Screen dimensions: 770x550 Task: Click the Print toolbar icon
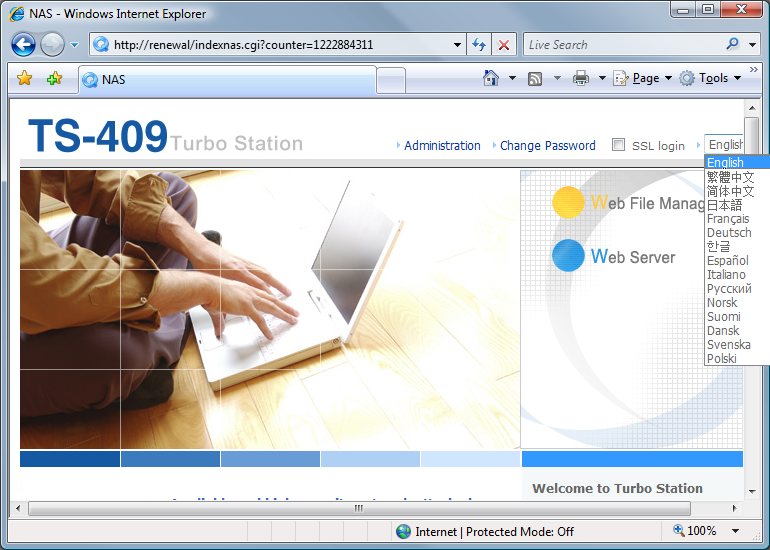(x=581, y=78)
